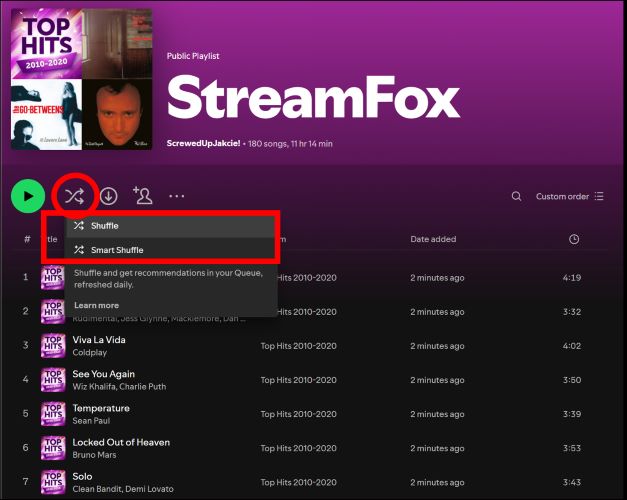Click Date added value for Temperature

click(x=437, y=414)
